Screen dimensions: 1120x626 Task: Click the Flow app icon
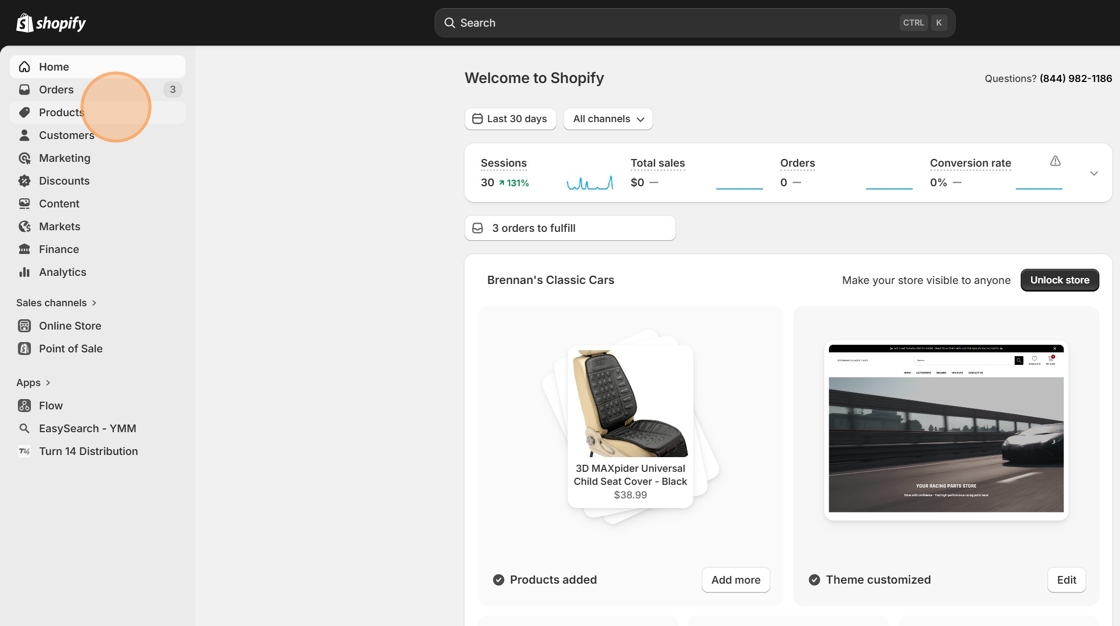pos(24,406)
